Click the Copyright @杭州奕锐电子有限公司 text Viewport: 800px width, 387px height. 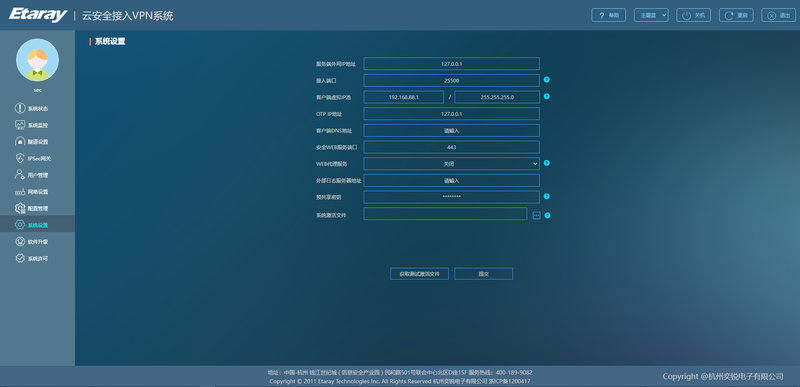click(723, 376)
